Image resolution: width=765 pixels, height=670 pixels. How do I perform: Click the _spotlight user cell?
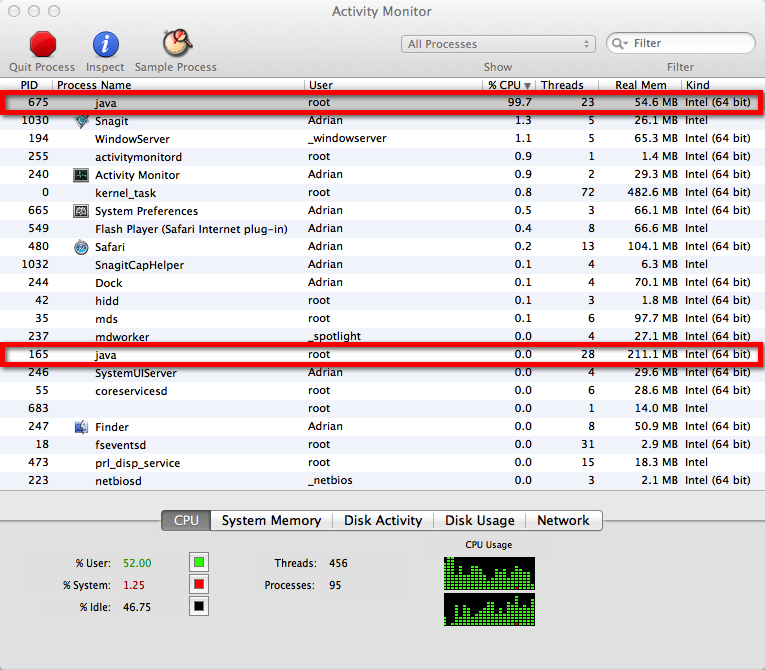pos(334,336)
